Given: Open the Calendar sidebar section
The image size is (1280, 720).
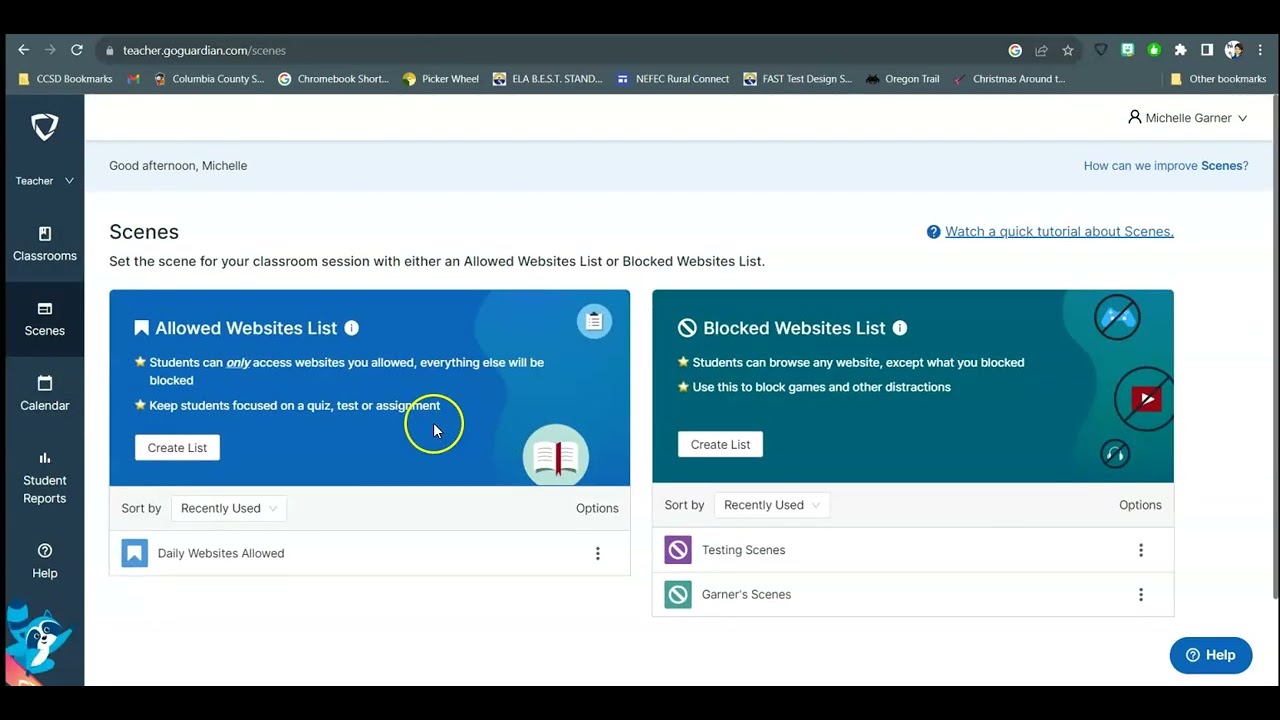Looking at the screenshot, I should 45,394.
